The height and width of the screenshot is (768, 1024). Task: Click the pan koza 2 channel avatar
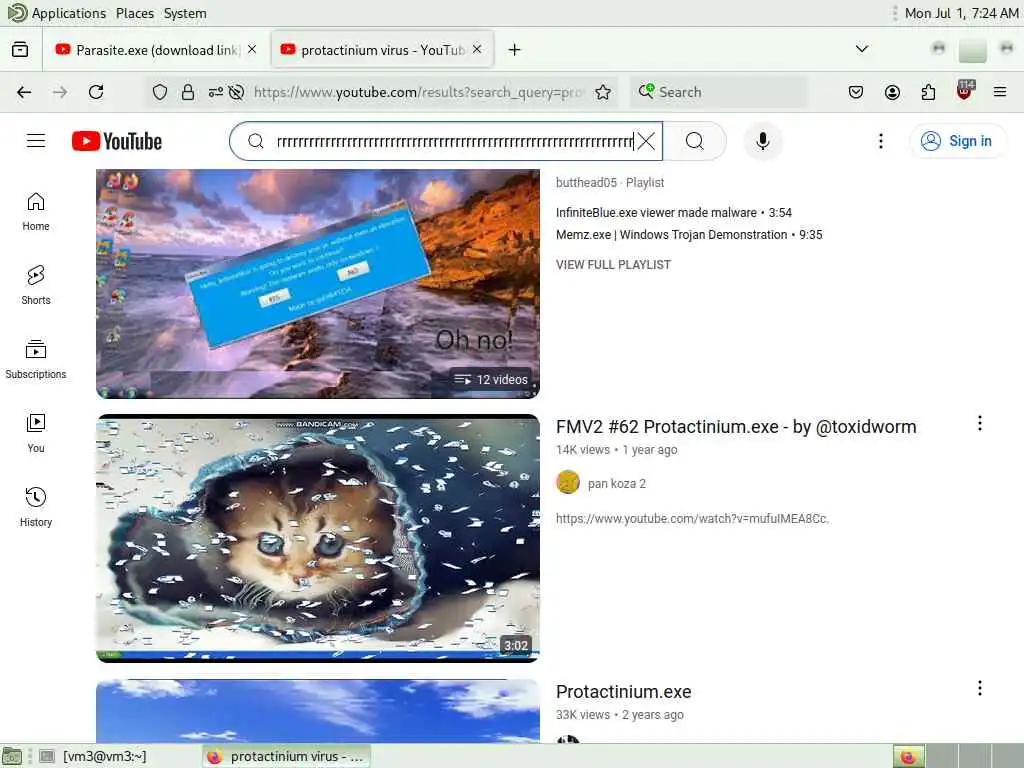coord(568,483)
